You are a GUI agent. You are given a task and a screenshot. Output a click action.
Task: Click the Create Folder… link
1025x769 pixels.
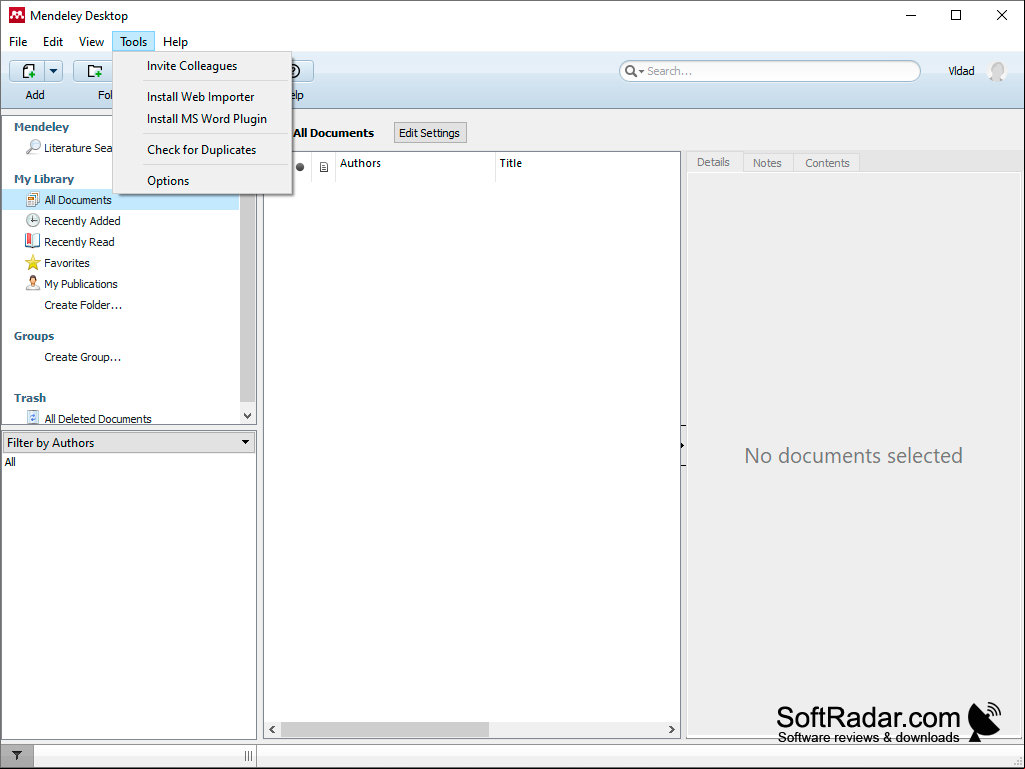click(83, 305)
